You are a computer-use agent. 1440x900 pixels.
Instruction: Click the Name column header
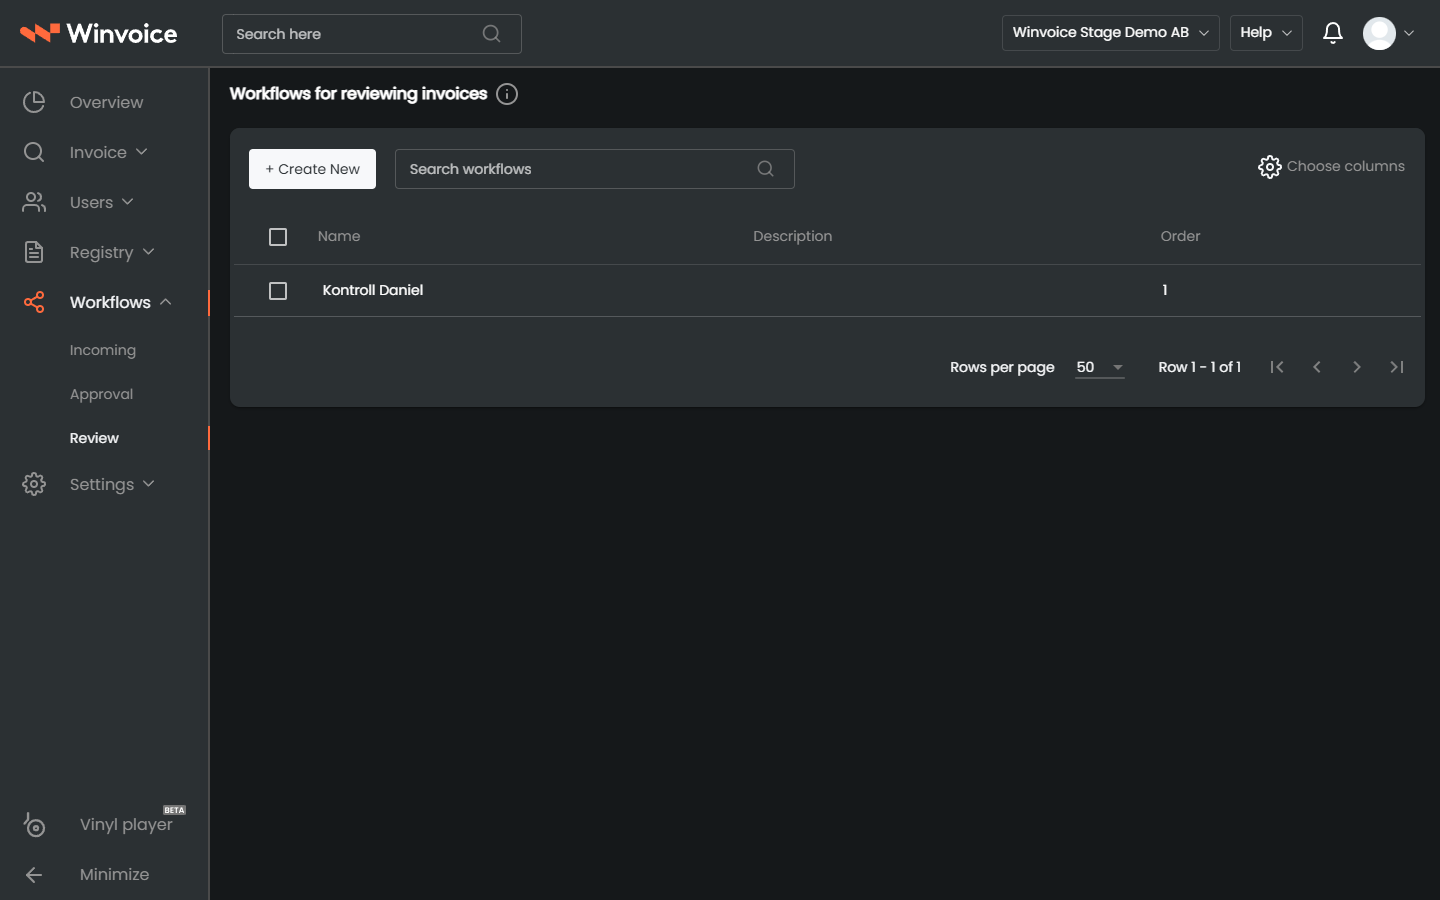coord(339,236)
